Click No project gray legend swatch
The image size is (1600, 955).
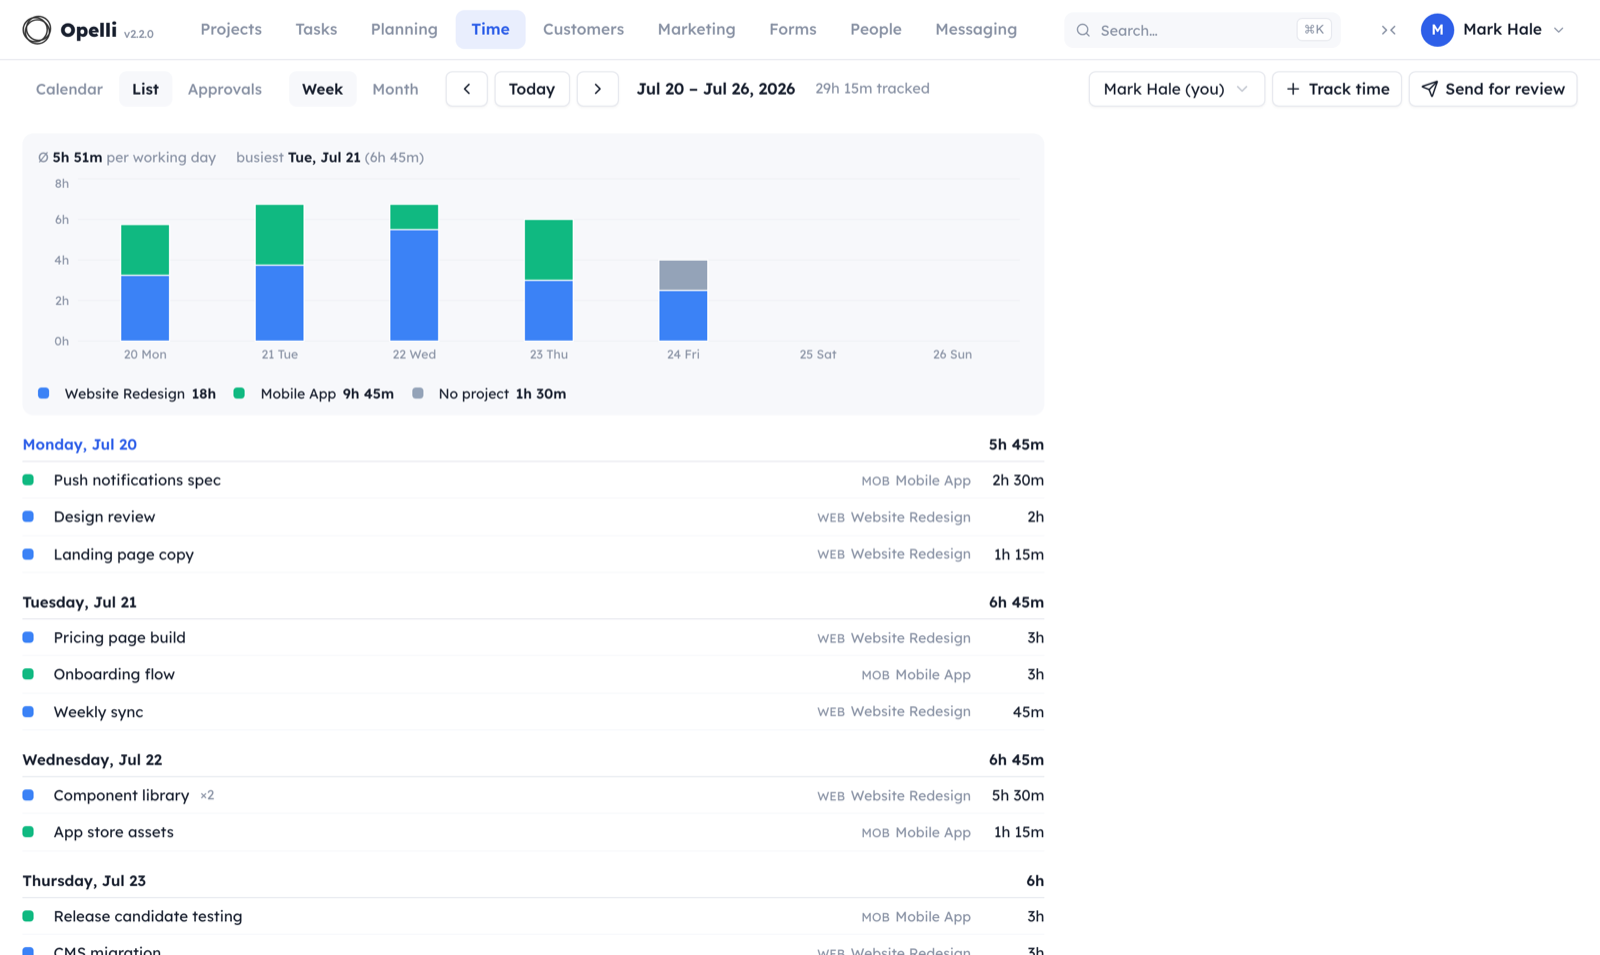tap(418, 393)
